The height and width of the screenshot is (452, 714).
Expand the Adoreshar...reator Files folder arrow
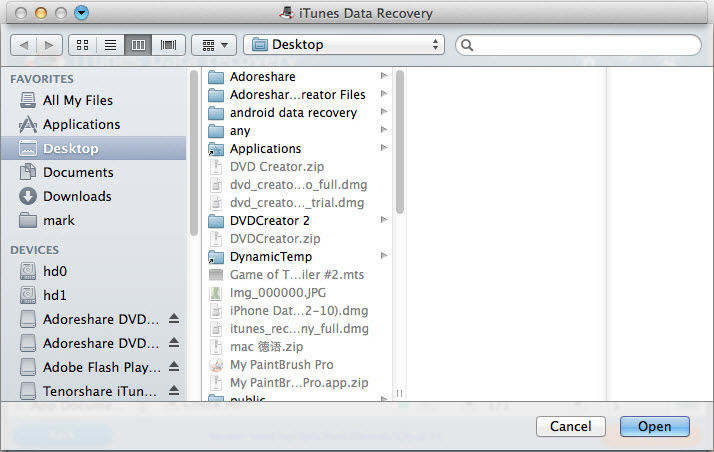tap(384, 94)
